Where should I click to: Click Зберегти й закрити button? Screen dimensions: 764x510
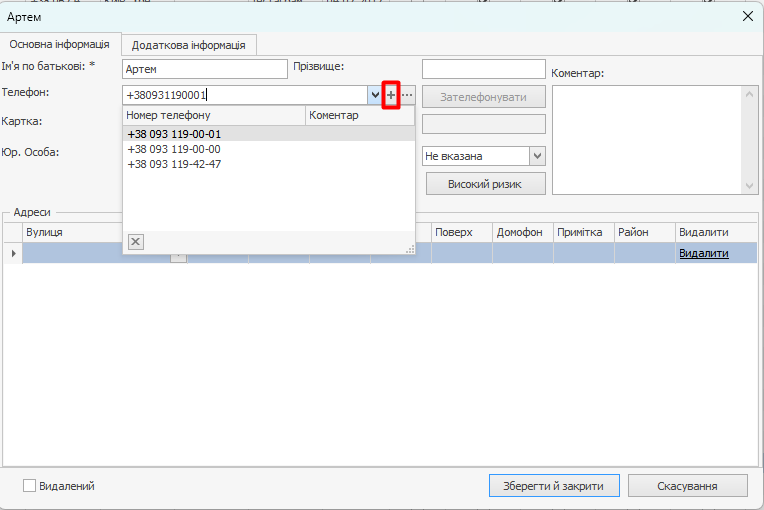554,486
